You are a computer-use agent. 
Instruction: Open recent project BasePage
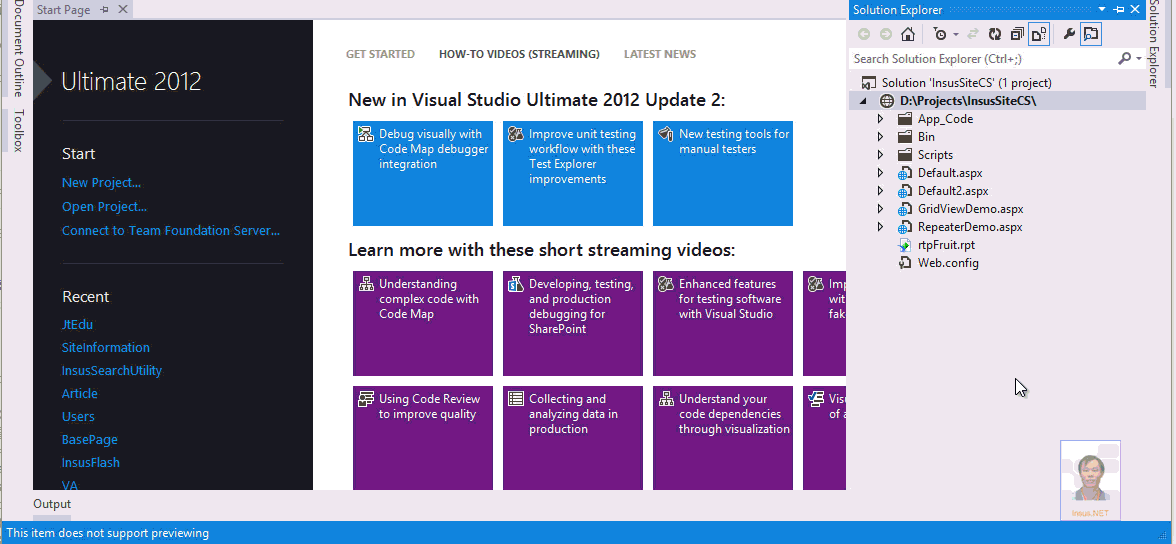[x=89, y=440]
